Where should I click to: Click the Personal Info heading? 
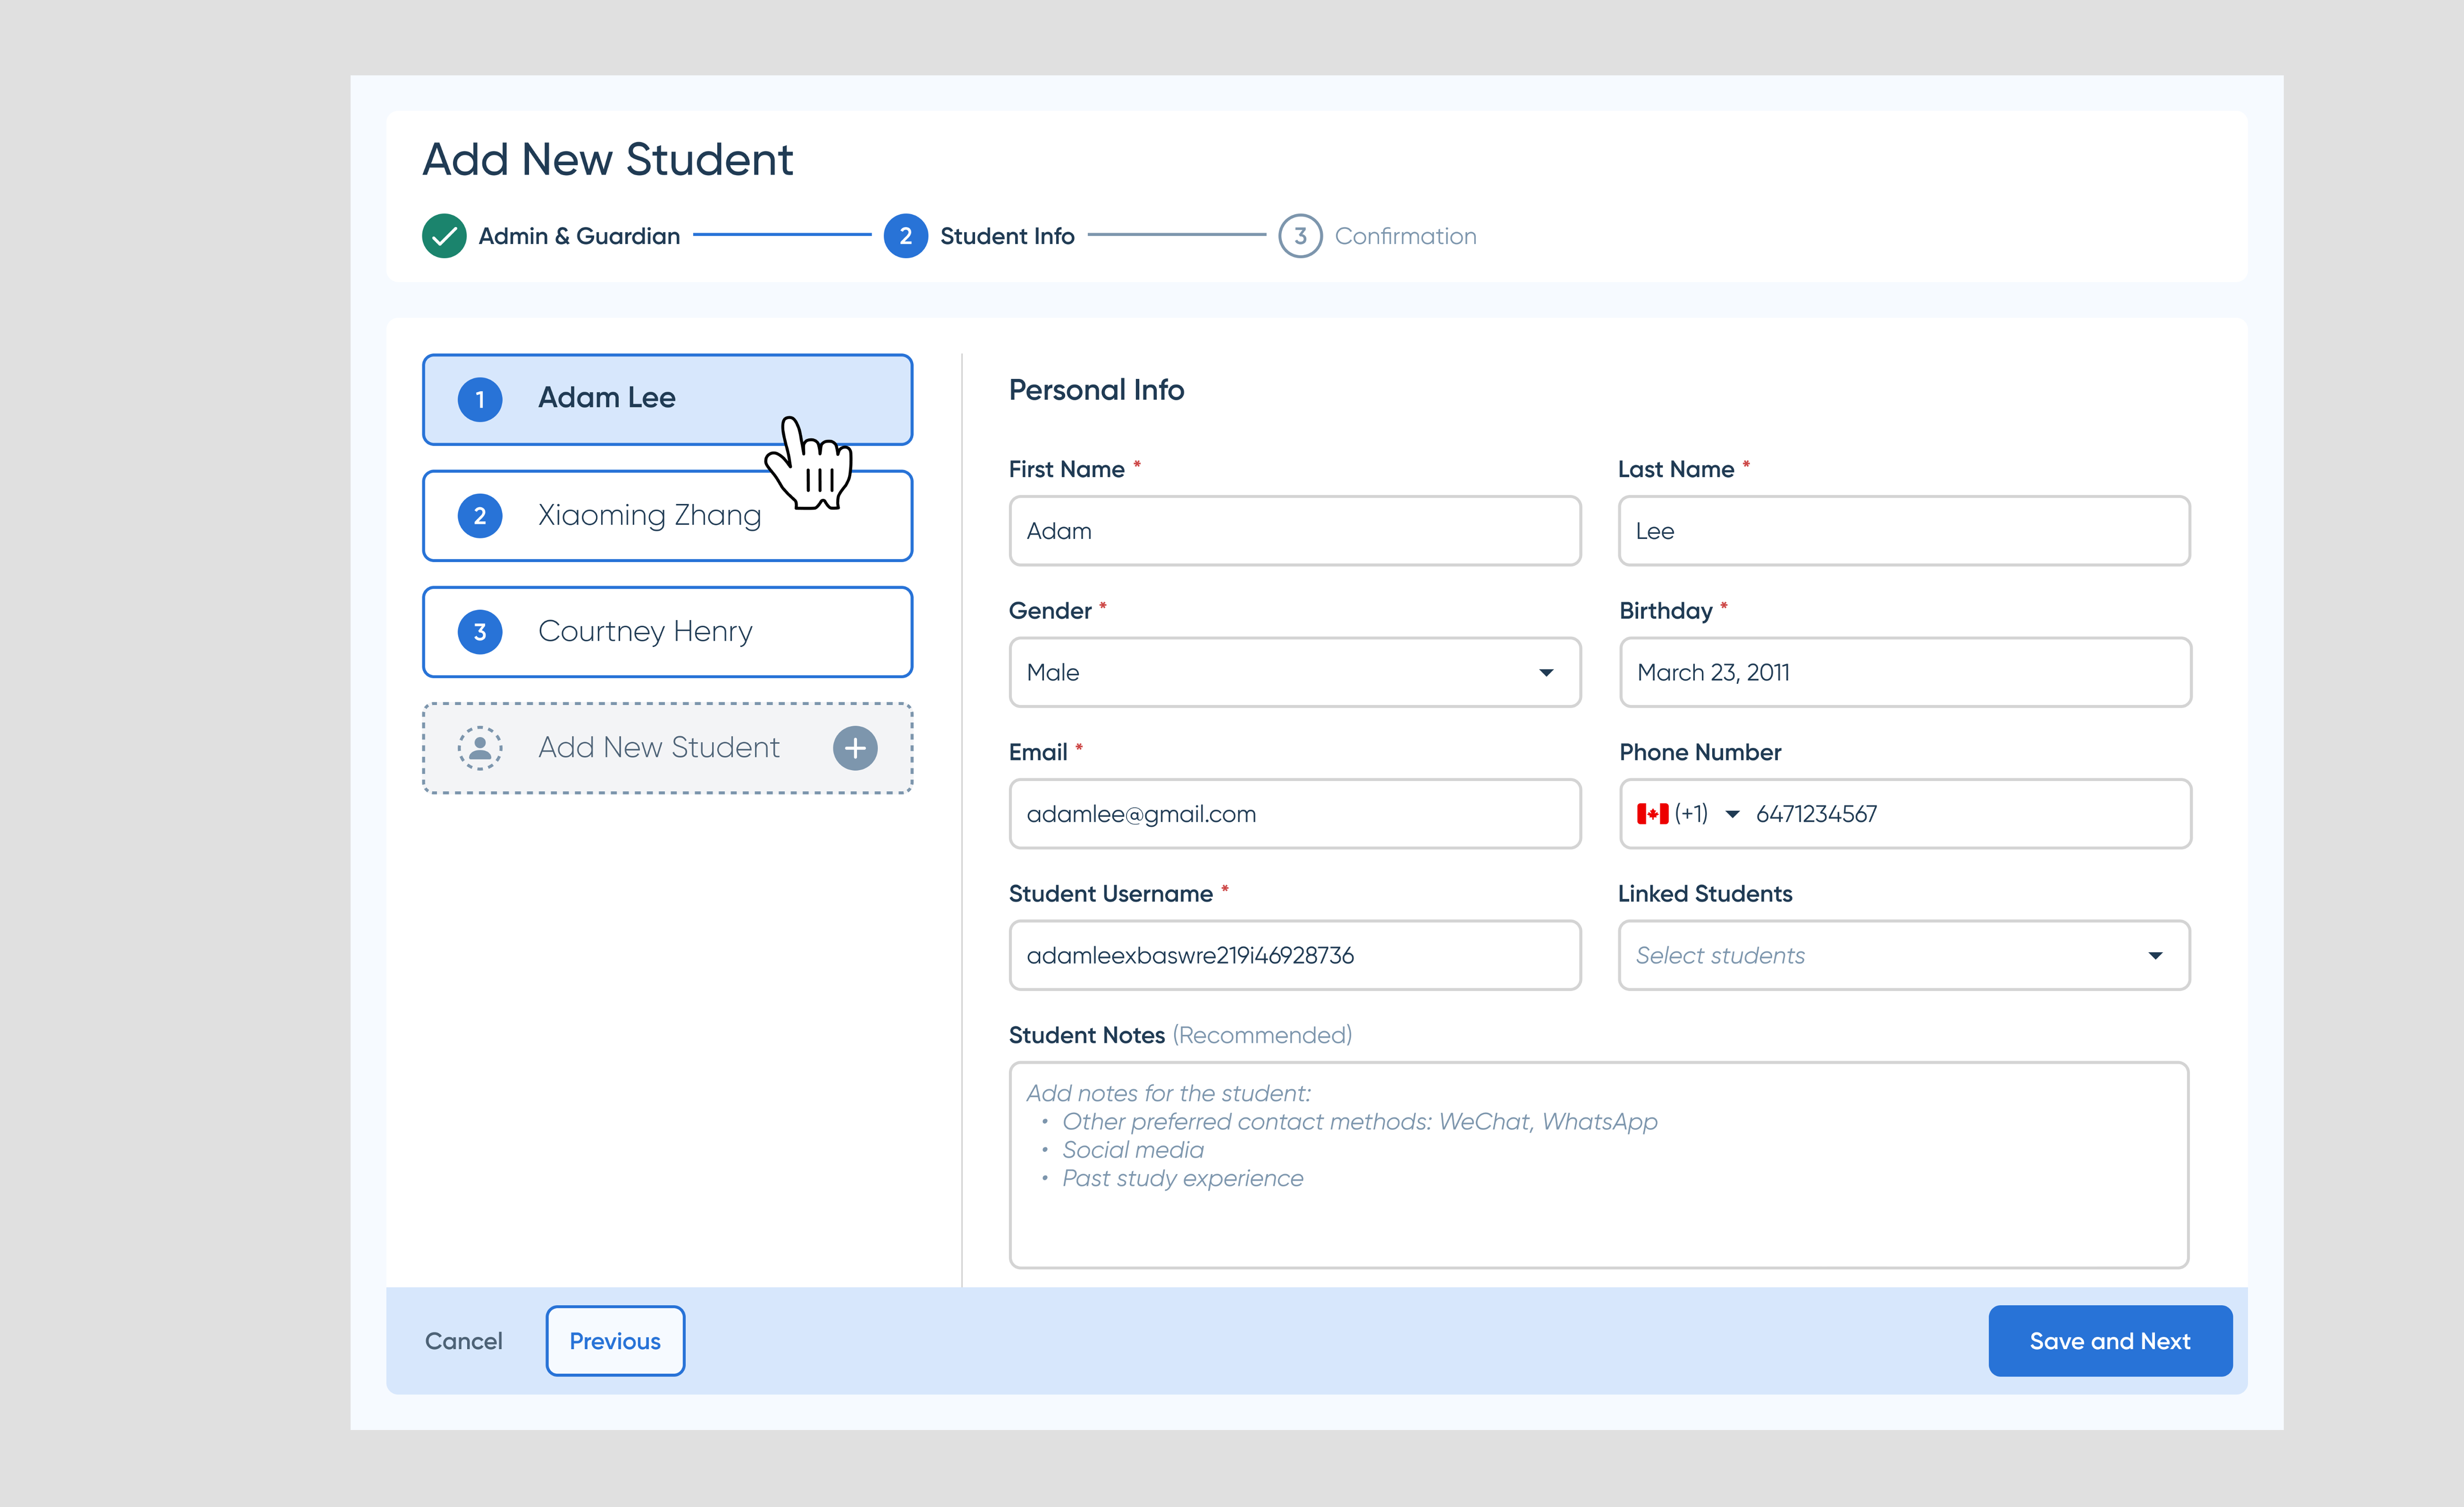coord(1096,390)
